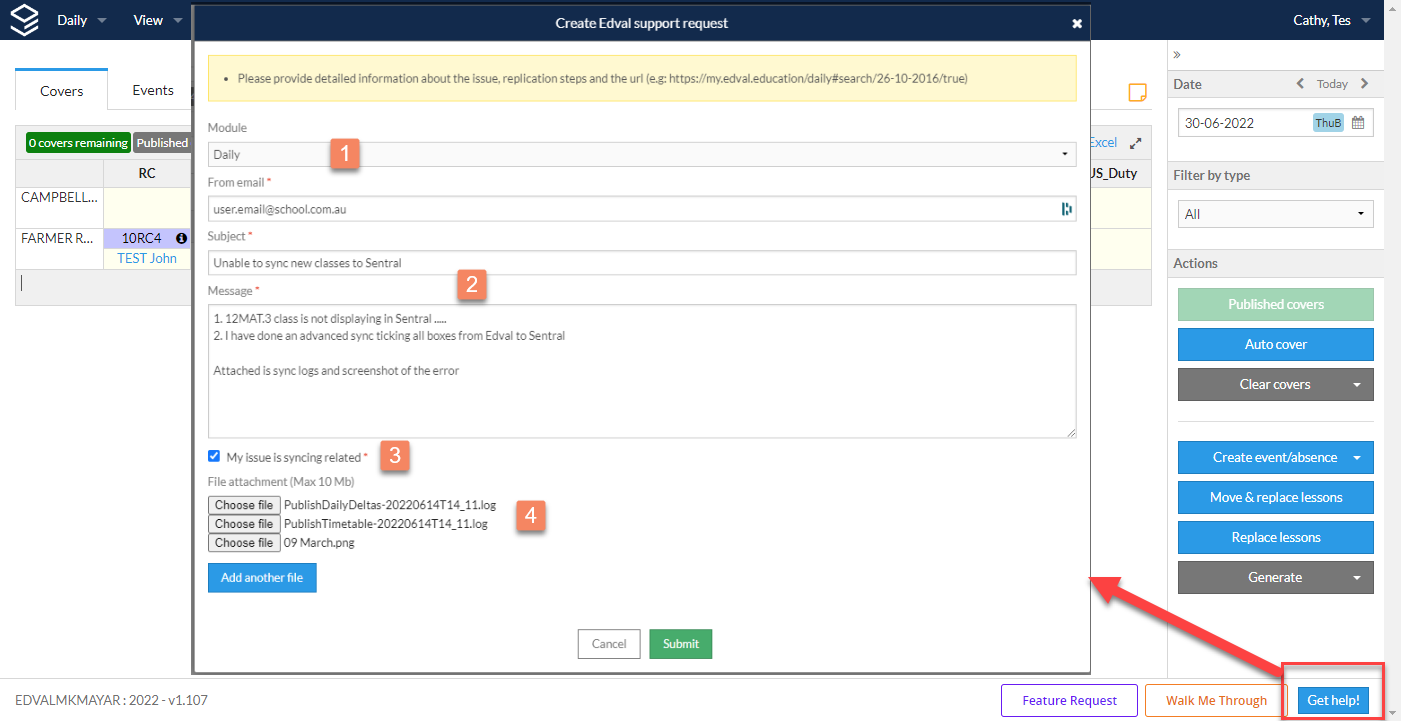Expand the covers table to fullscreen

(1135, 143)
